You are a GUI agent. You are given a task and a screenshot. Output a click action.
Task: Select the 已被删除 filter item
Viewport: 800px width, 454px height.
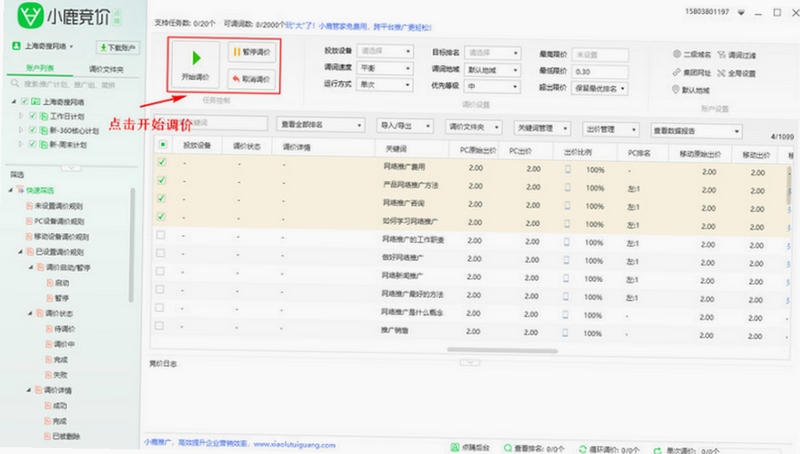[x=62, y=436]
